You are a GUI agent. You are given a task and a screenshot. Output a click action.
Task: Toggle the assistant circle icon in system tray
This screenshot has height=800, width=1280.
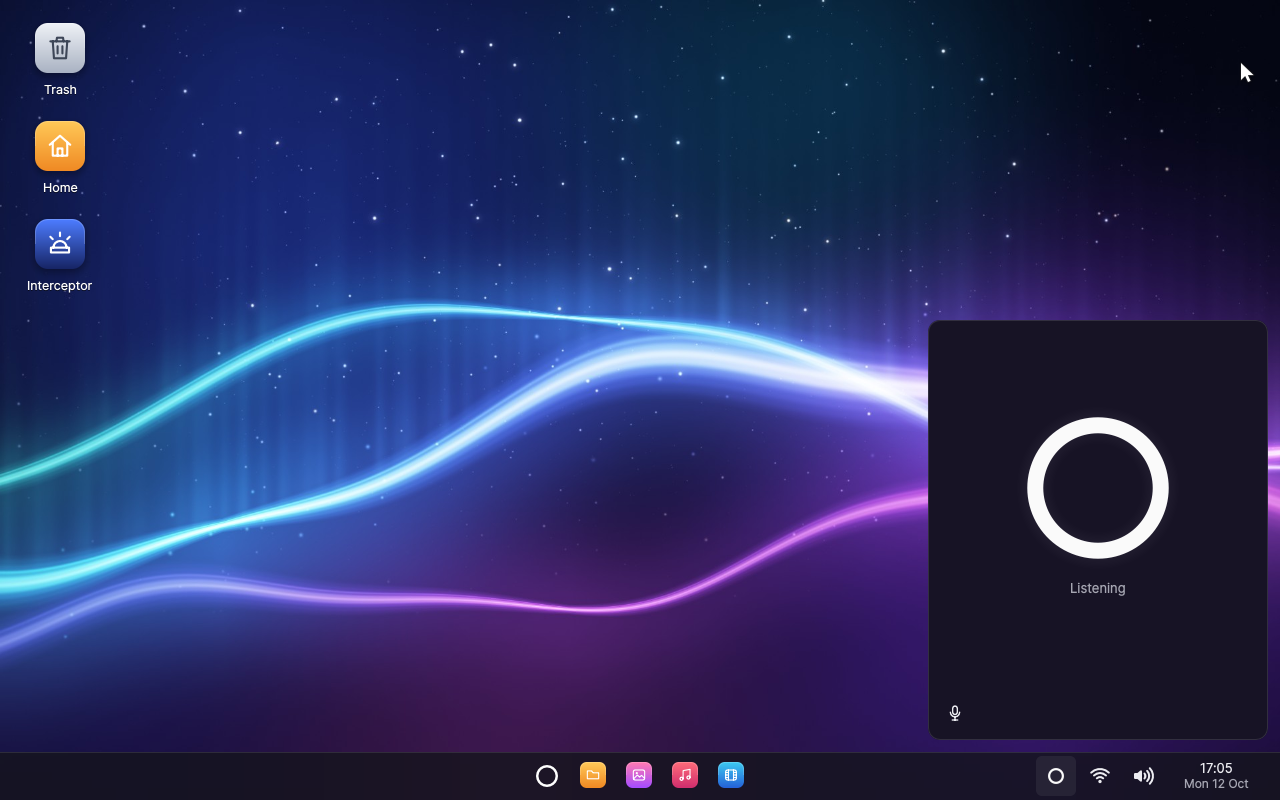click(x=1056, y=776)
